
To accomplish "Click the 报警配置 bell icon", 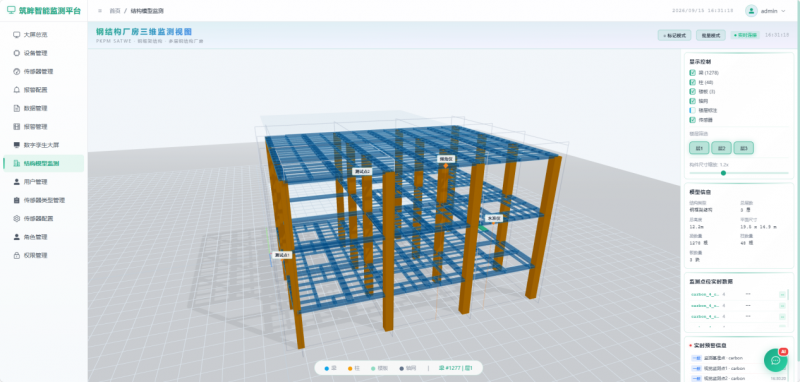I will click(x=16, y=90).
